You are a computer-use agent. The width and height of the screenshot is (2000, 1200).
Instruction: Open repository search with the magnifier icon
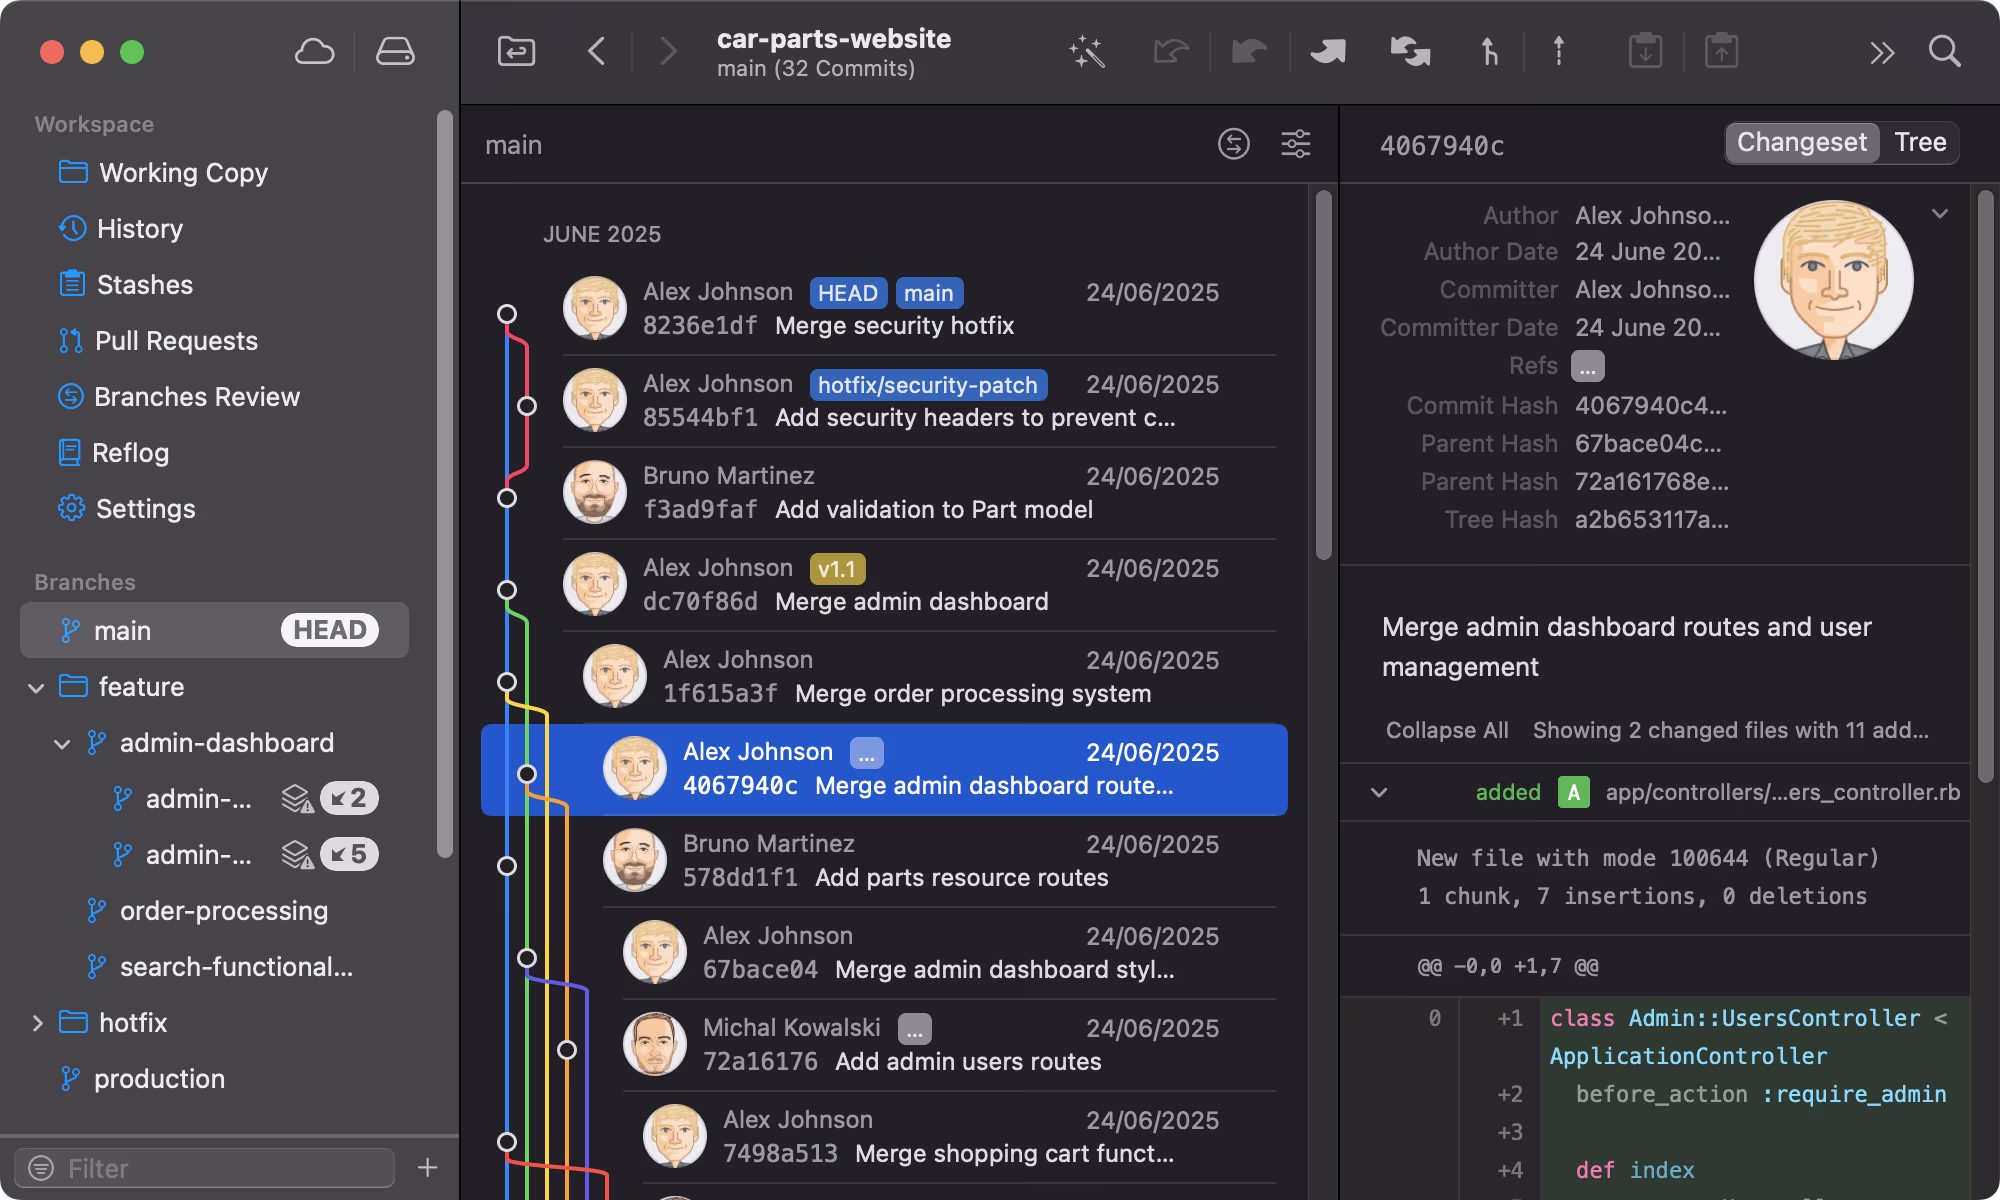pos(1944,52)
